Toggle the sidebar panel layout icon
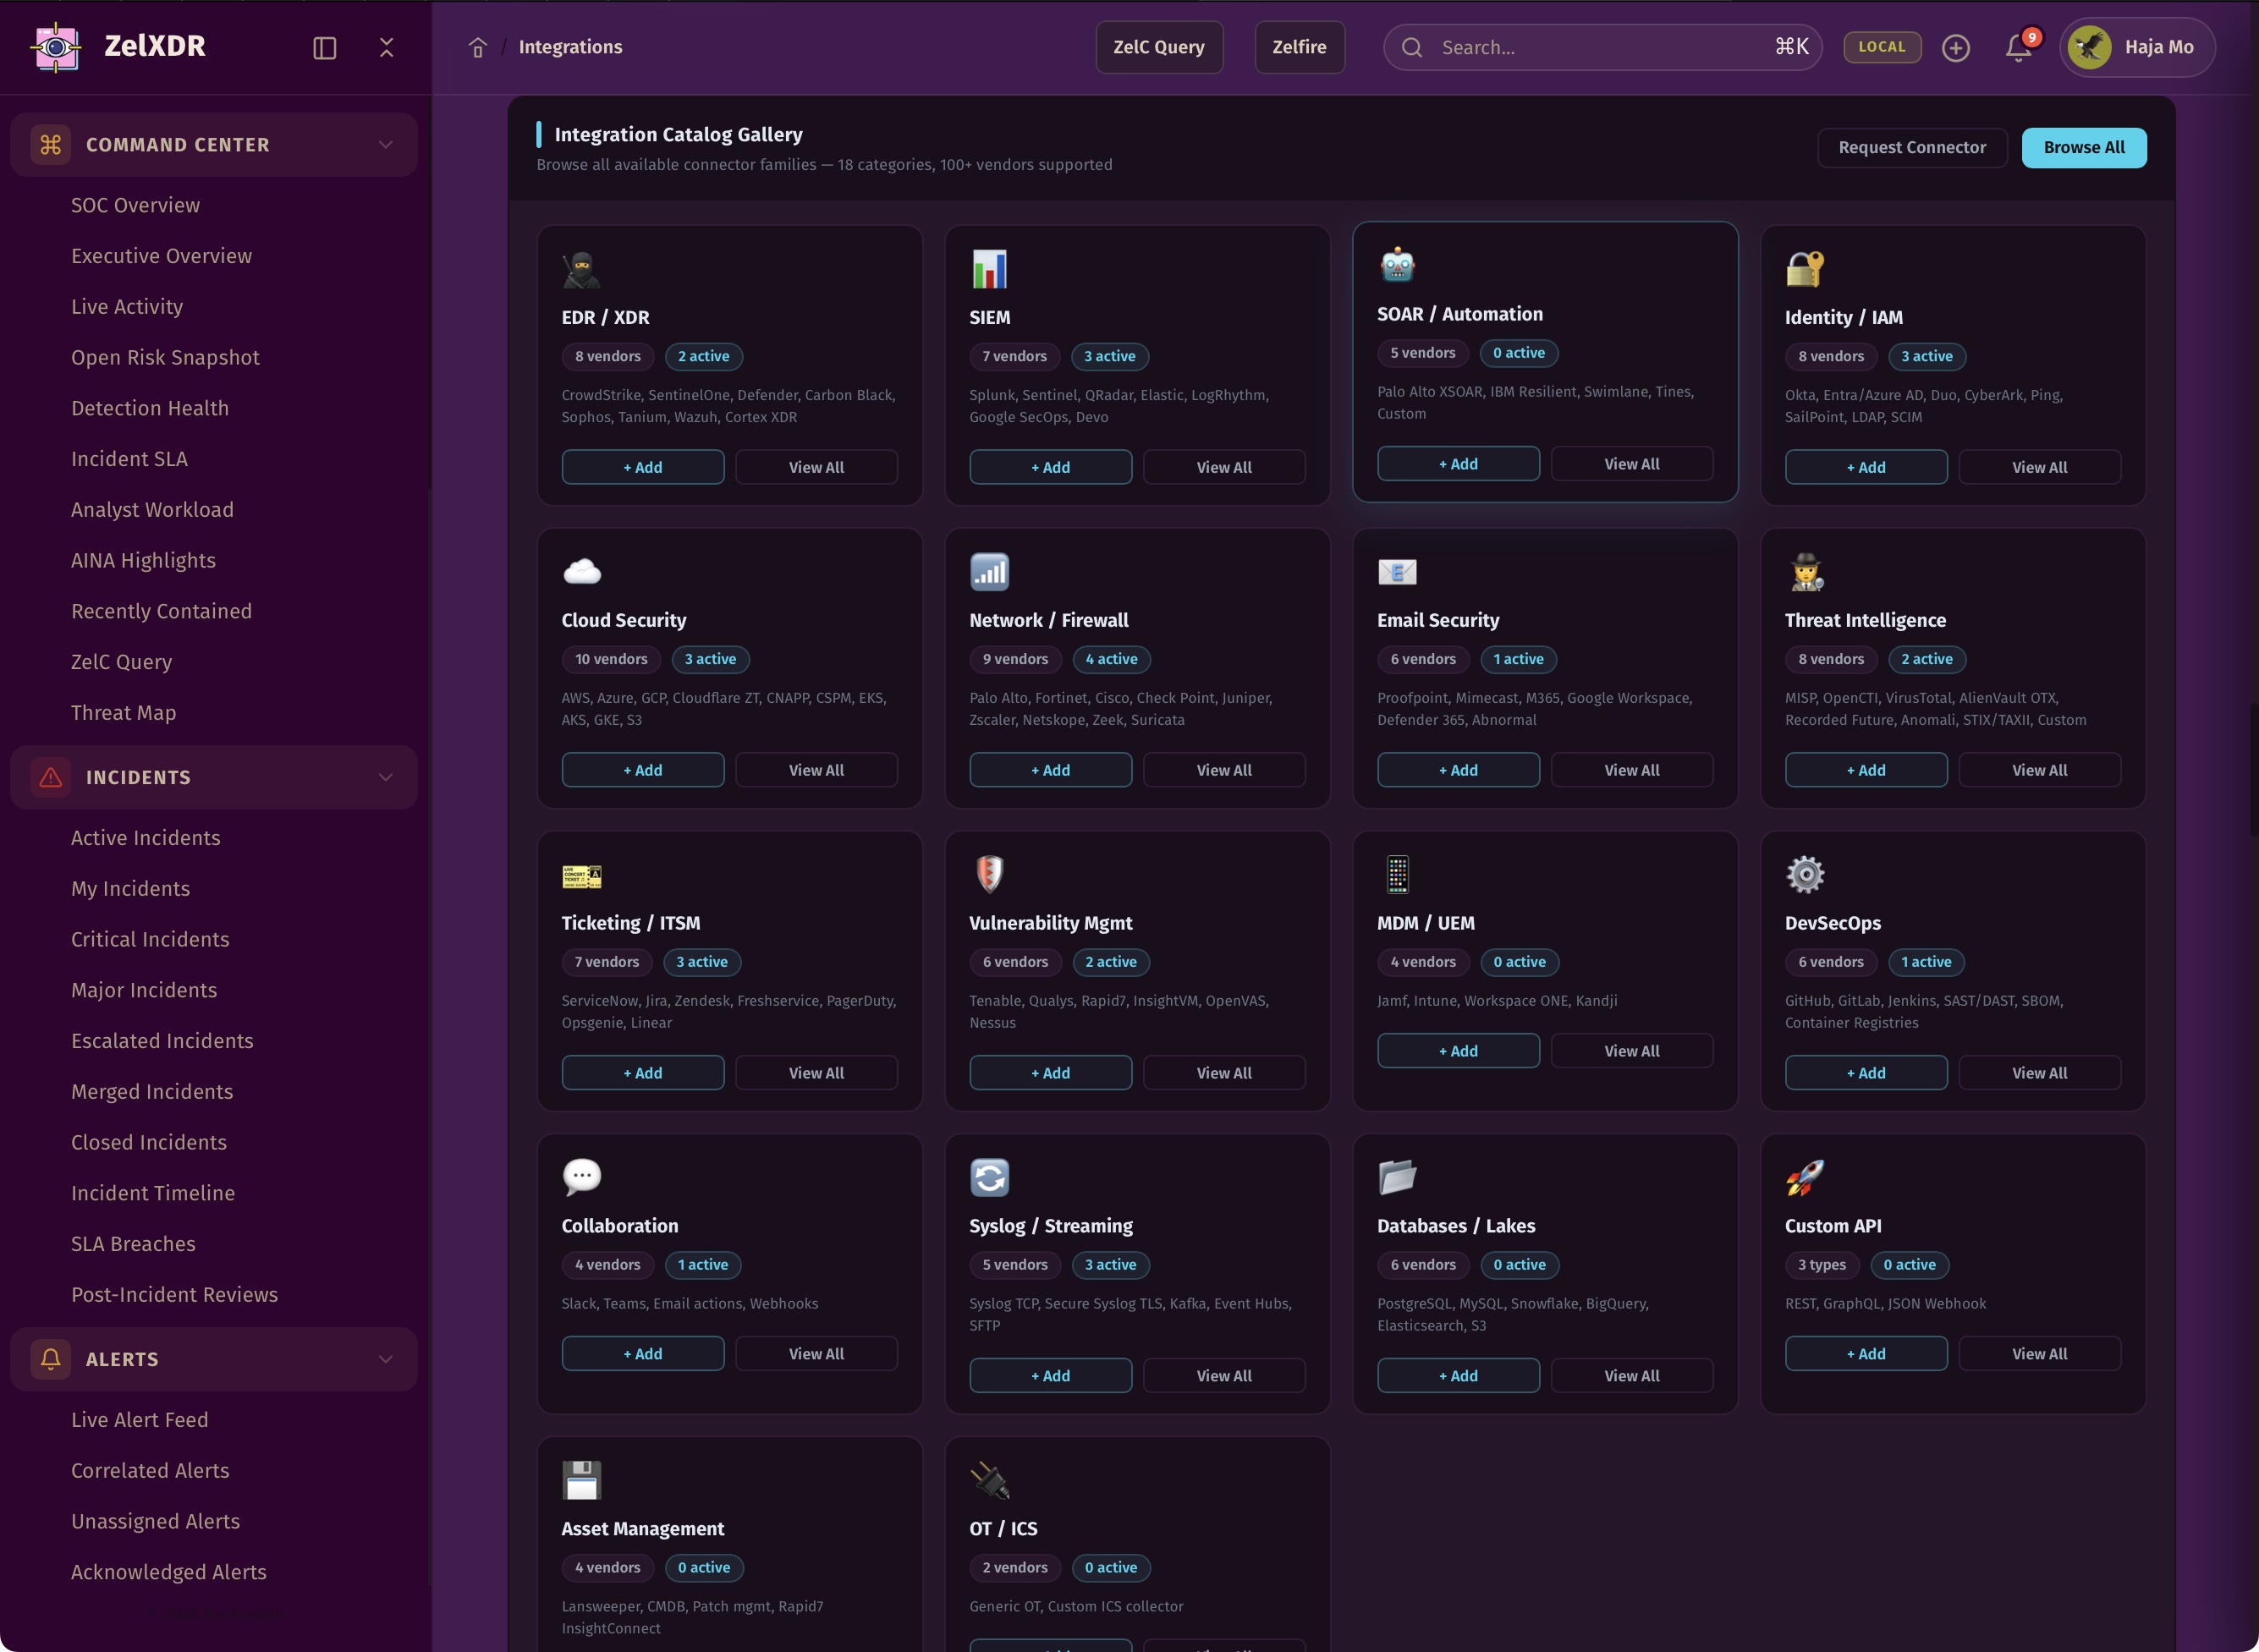 pyautogui.click(x=324, y=48)
